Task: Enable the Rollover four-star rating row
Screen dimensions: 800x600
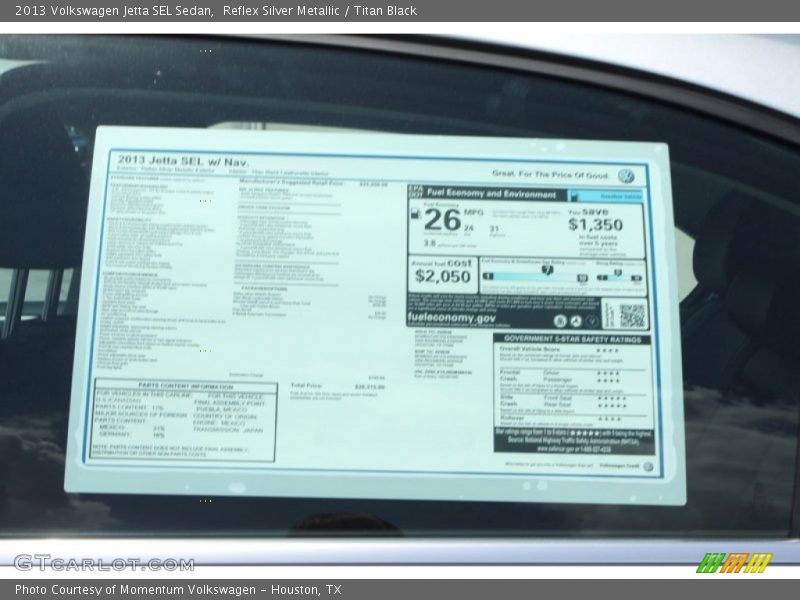Action: pyautogui.click(x=608, y=419)
